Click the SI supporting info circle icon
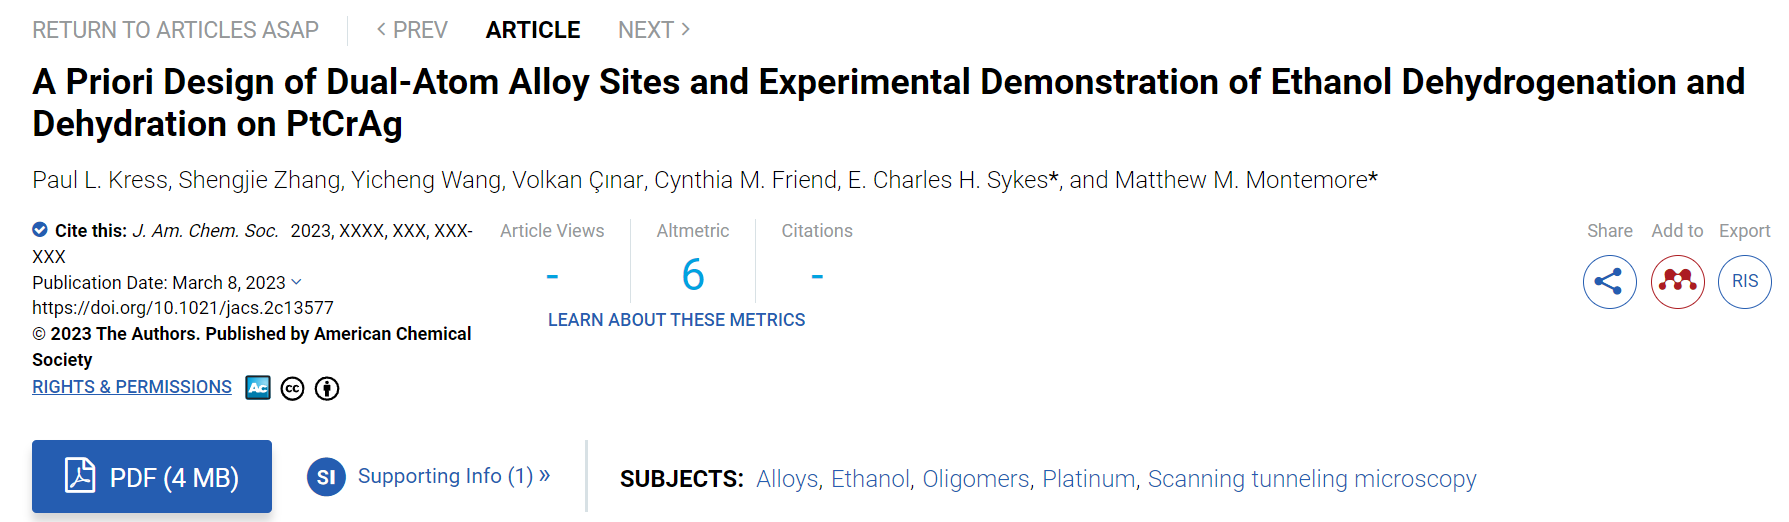Screen dimensions: 1789x522 point(326,477)
